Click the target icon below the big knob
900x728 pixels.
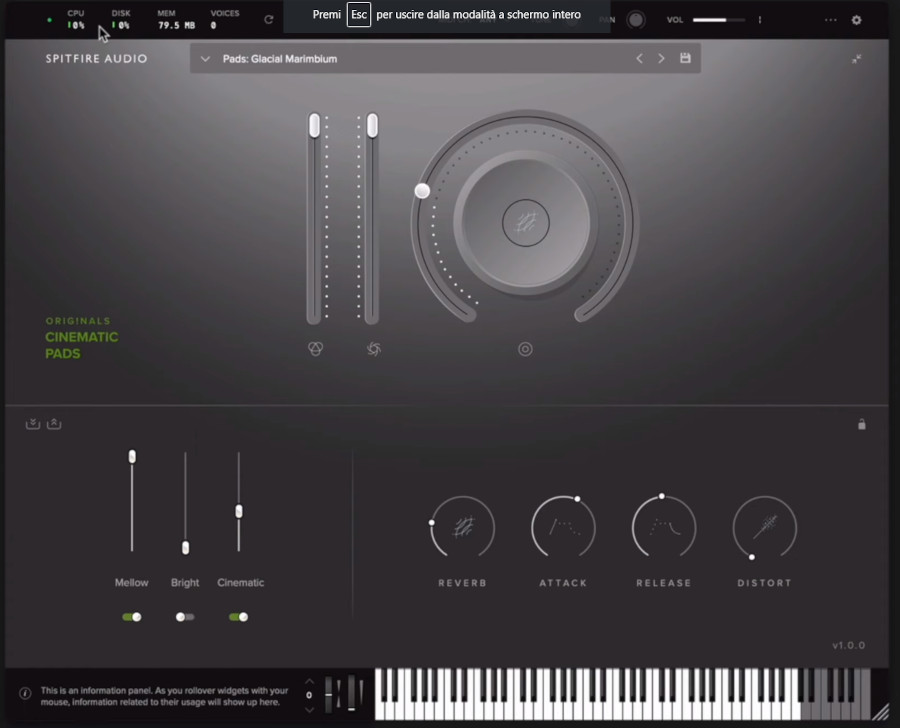pos(525,349)
